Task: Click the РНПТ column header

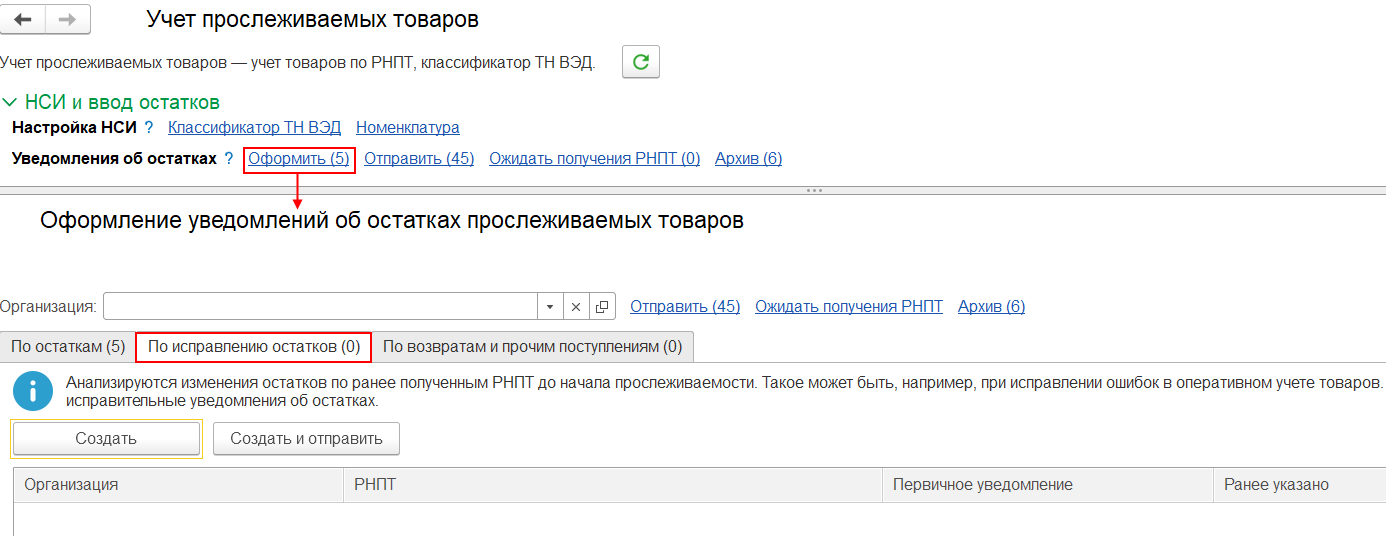Action: (612, 485)
